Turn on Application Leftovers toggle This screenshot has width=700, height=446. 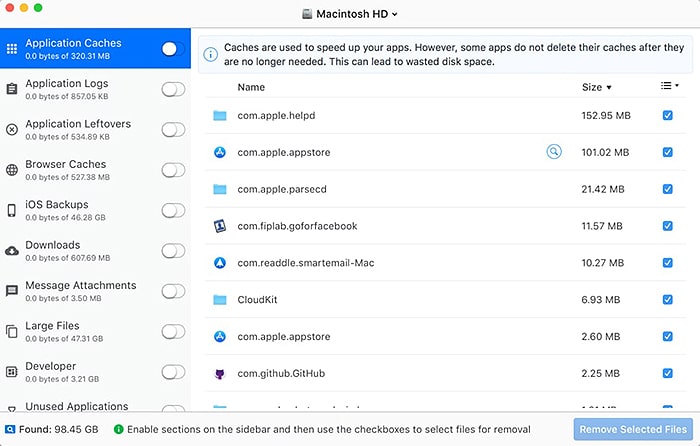pos(173,129)
